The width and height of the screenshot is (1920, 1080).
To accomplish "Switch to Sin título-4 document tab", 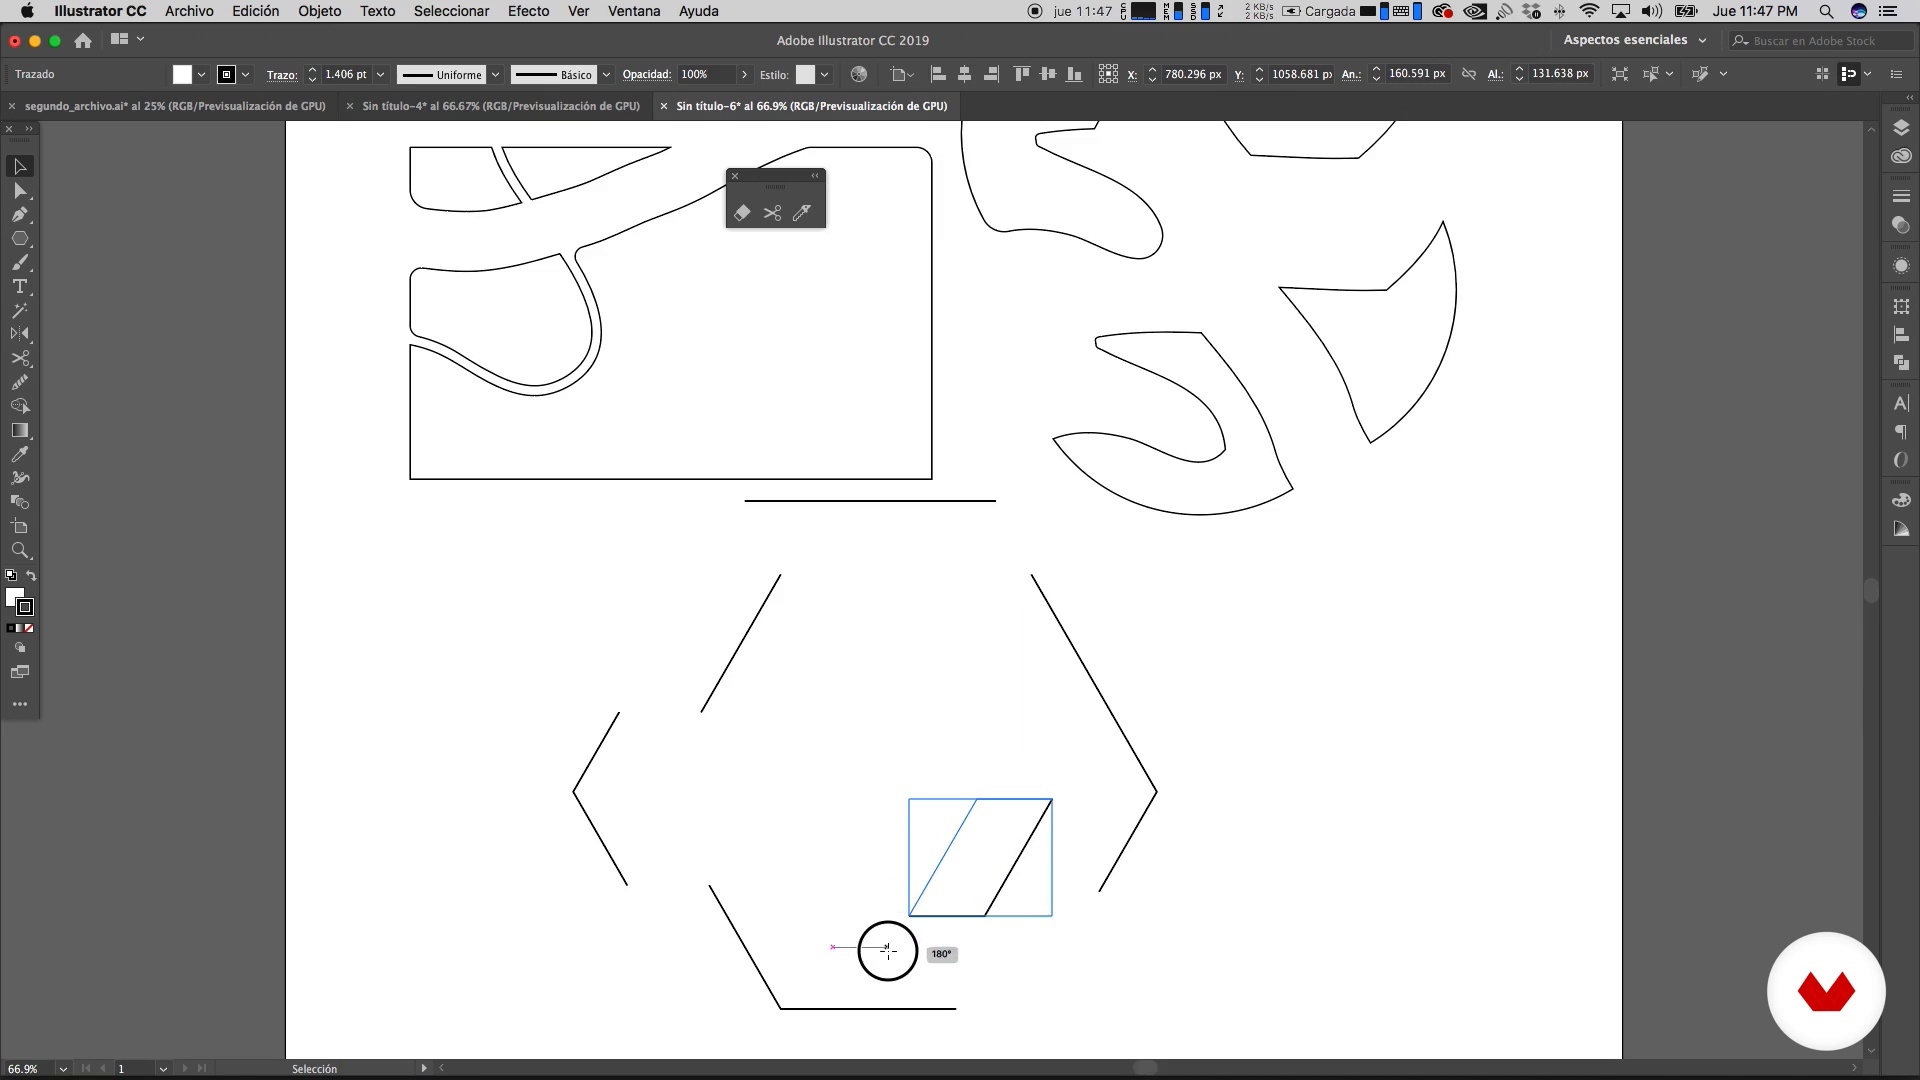I will click(x=501, y=106).
